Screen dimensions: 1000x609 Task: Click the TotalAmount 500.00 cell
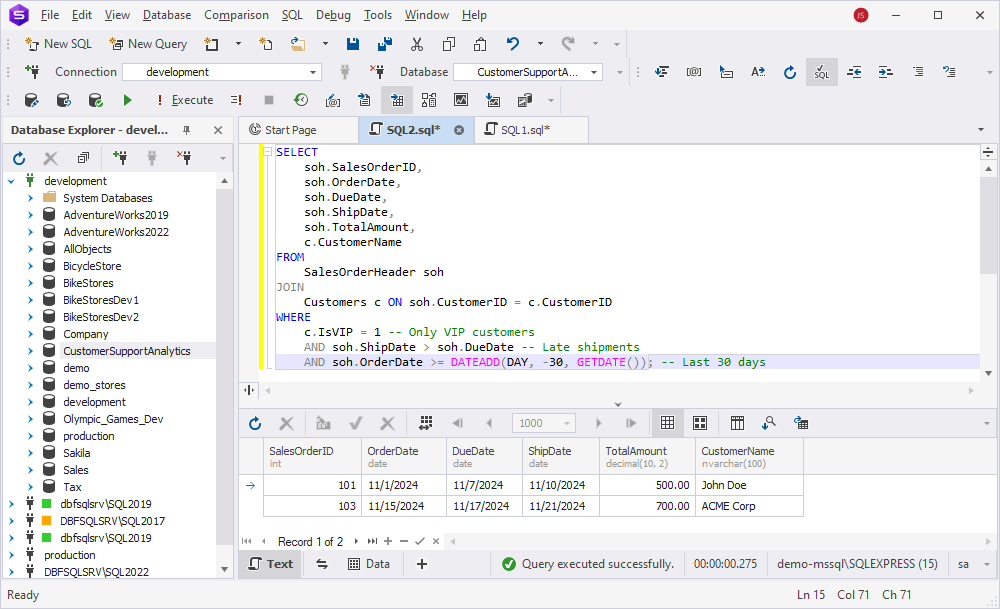(647, 485)
